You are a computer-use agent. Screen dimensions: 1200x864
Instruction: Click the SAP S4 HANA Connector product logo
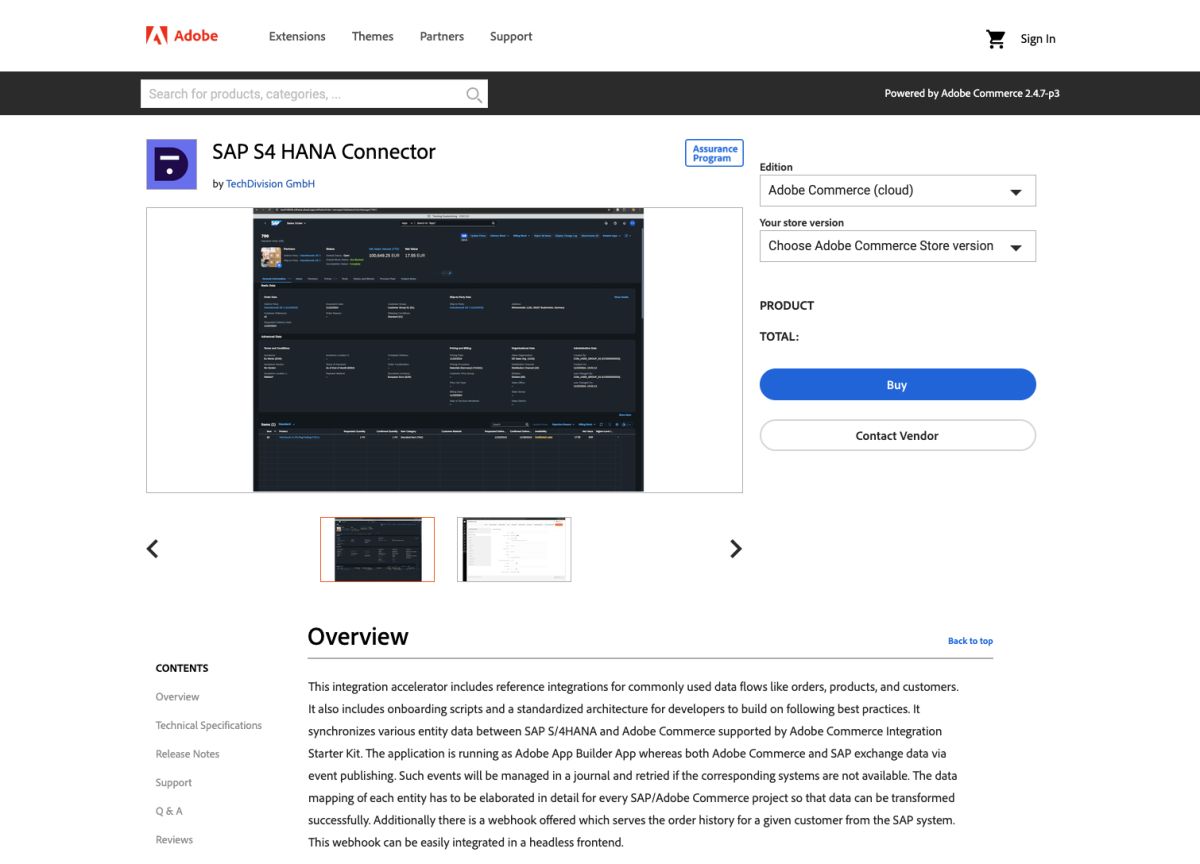tap(171, 163)
